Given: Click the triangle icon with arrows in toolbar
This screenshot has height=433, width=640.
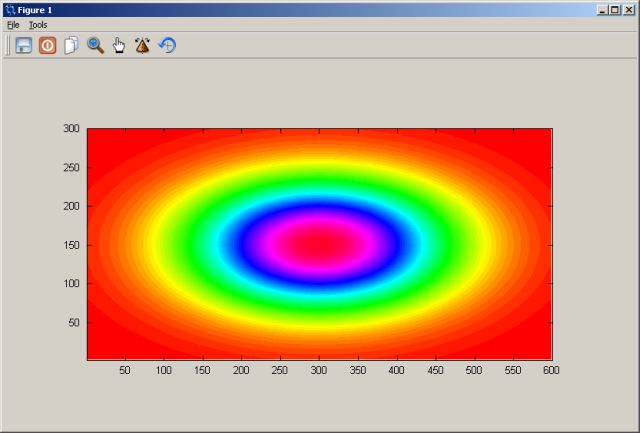Looking at the screenshot, I should point(142,45).
